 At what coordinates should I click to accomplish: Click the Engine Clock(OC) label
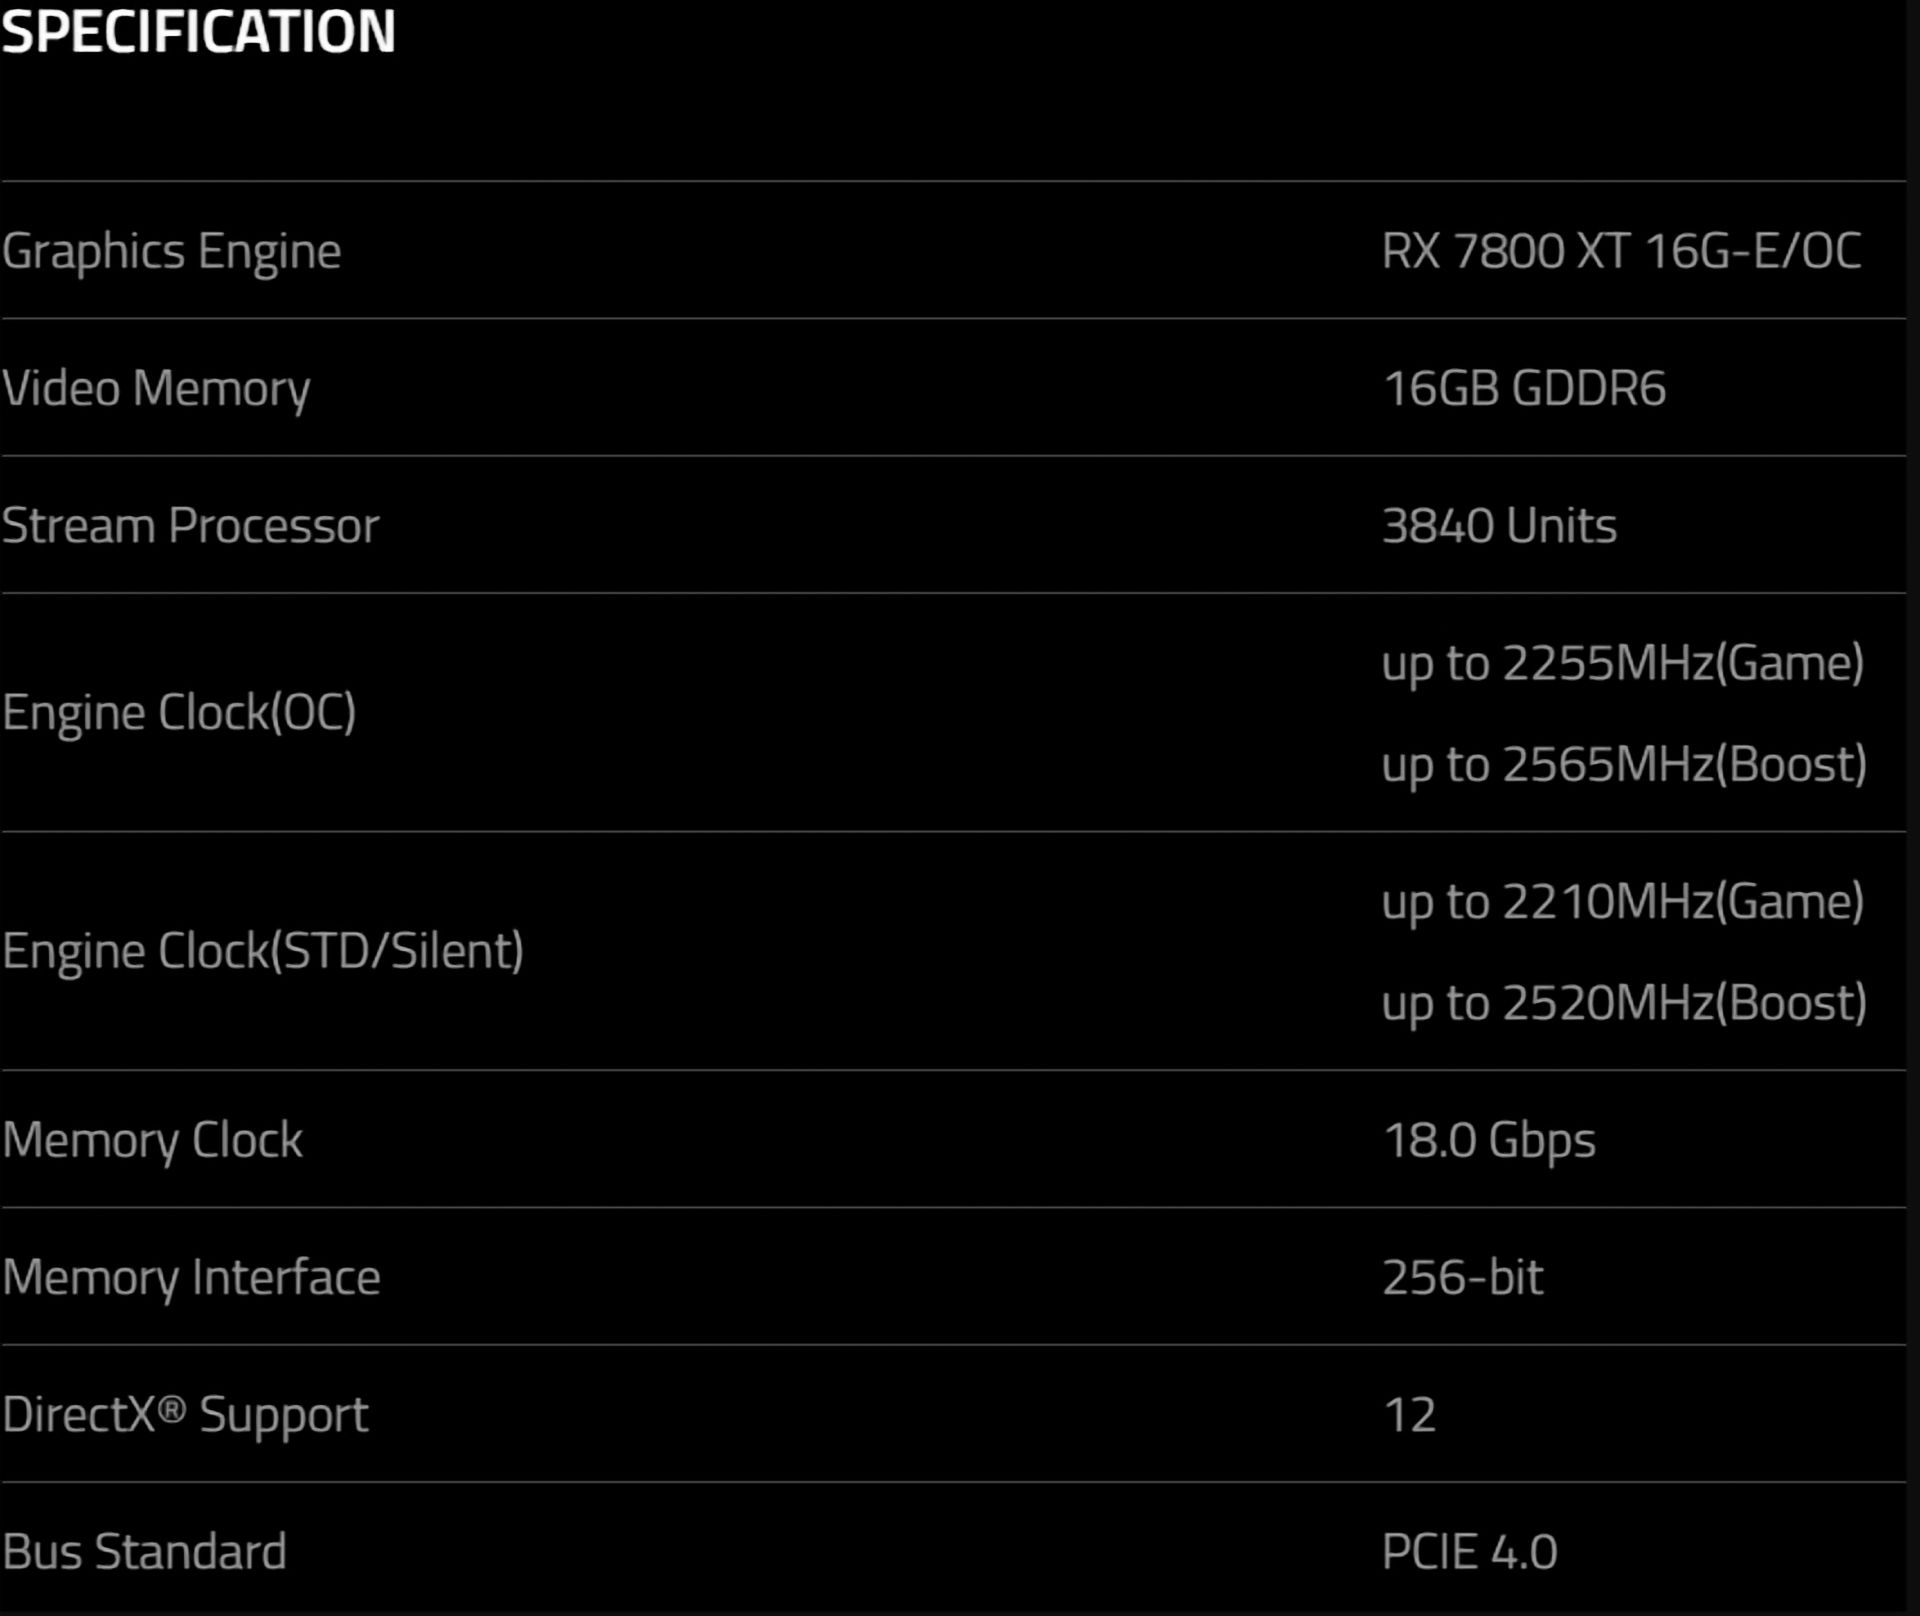pyautogui.click(x=179, y=713)
